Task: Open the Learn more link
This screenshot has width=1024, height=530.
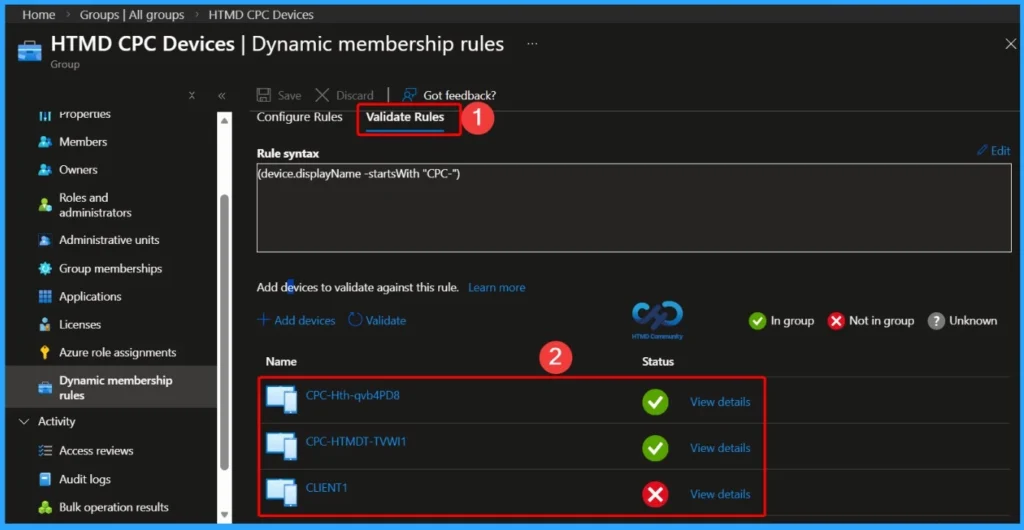Action: 496,287
